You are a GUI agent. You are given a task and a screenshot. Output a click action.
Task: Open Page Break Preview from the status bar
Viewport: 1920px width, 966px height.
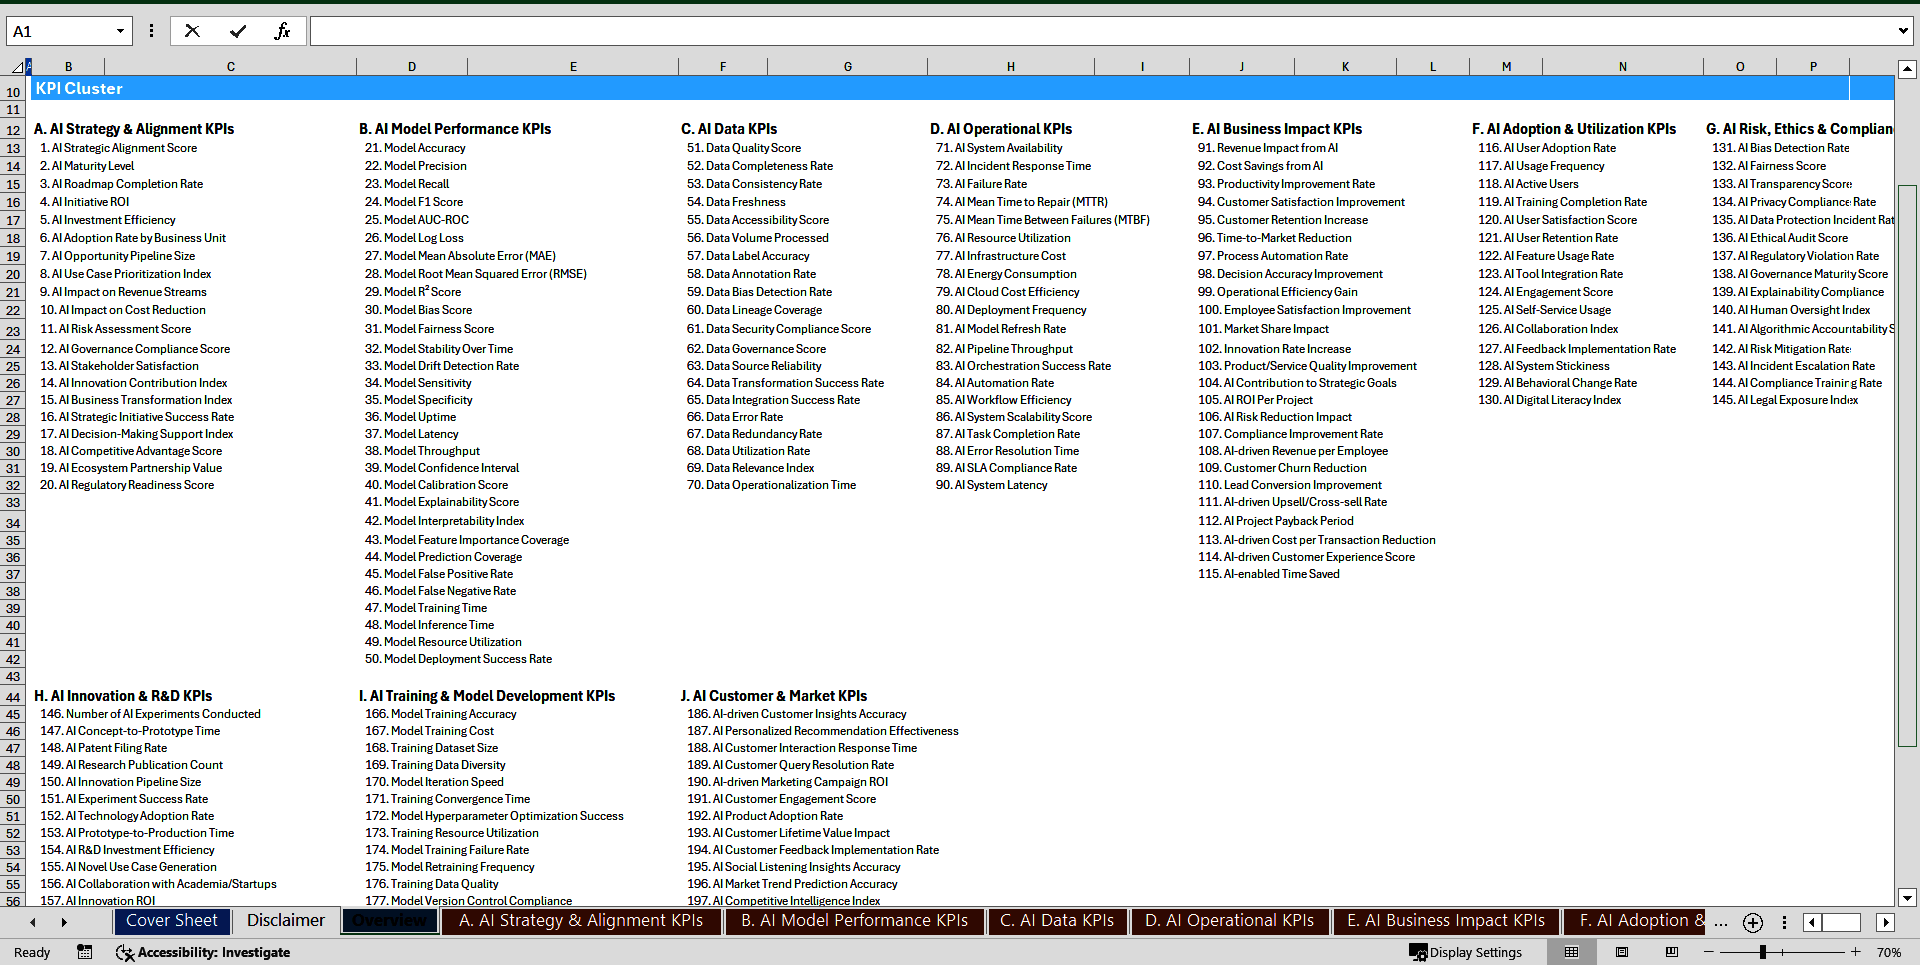click(1672, 952)
